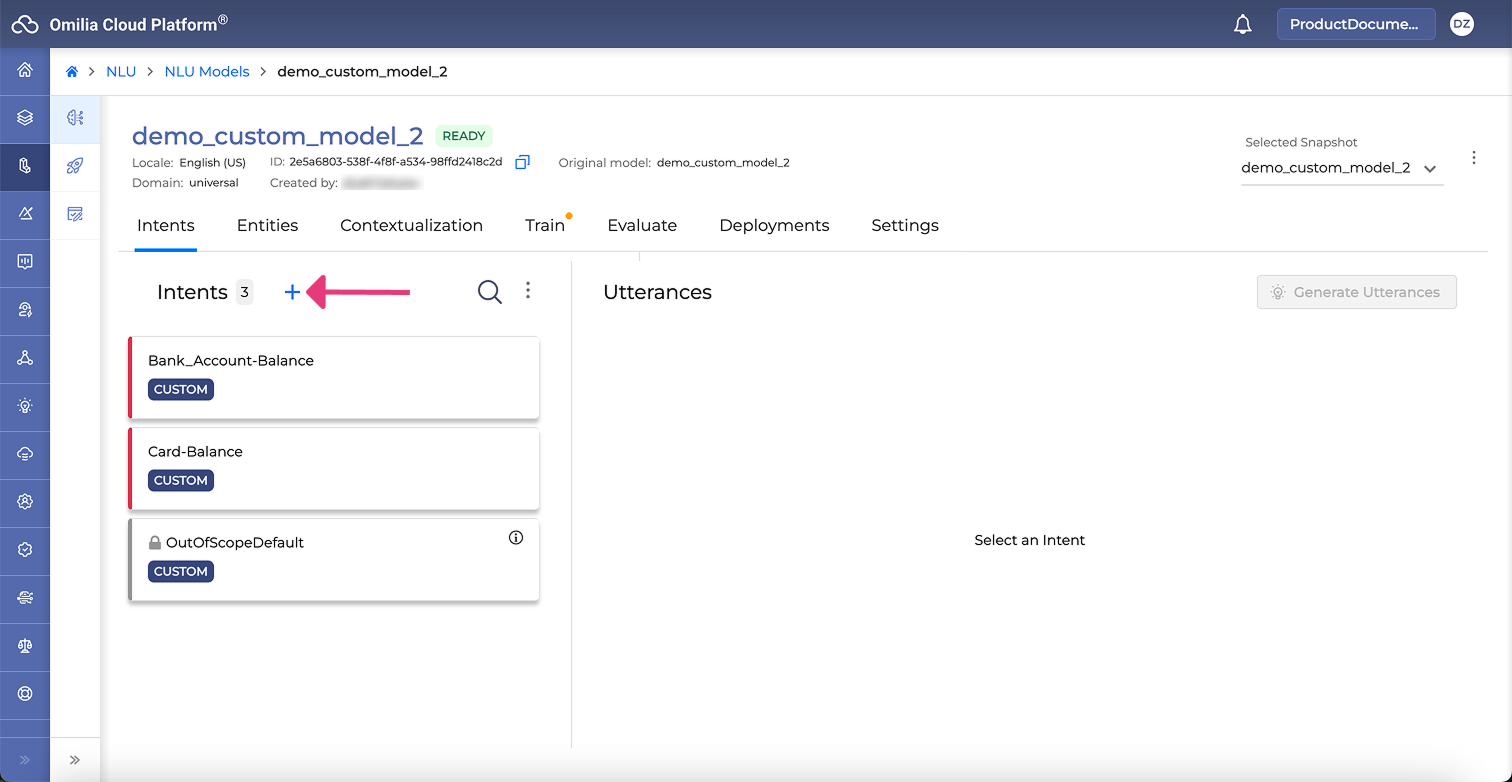Expand the primary sidebar with double chevron
Image resolution: width=1512 pixels, height=782 pixels.
pyautogui.click(x=25, y=760)
